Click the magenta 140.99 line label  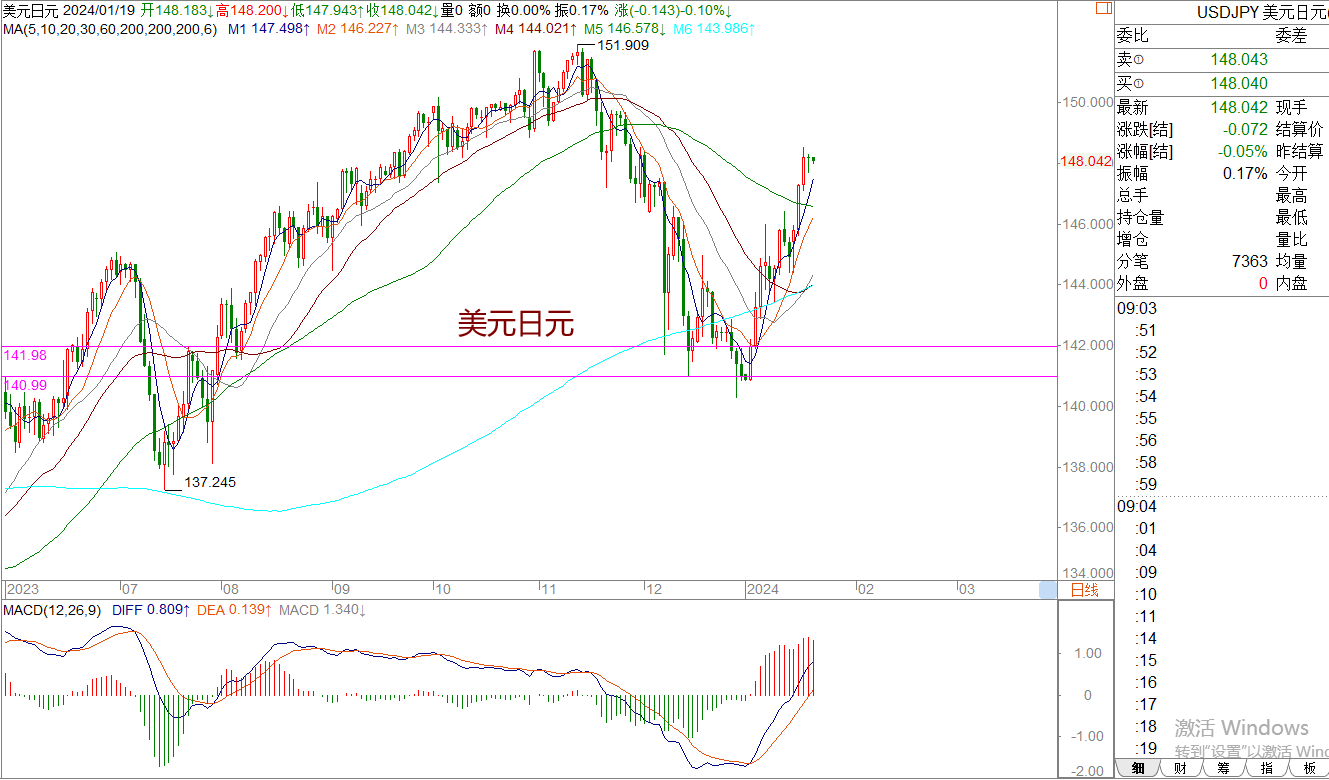25,384
